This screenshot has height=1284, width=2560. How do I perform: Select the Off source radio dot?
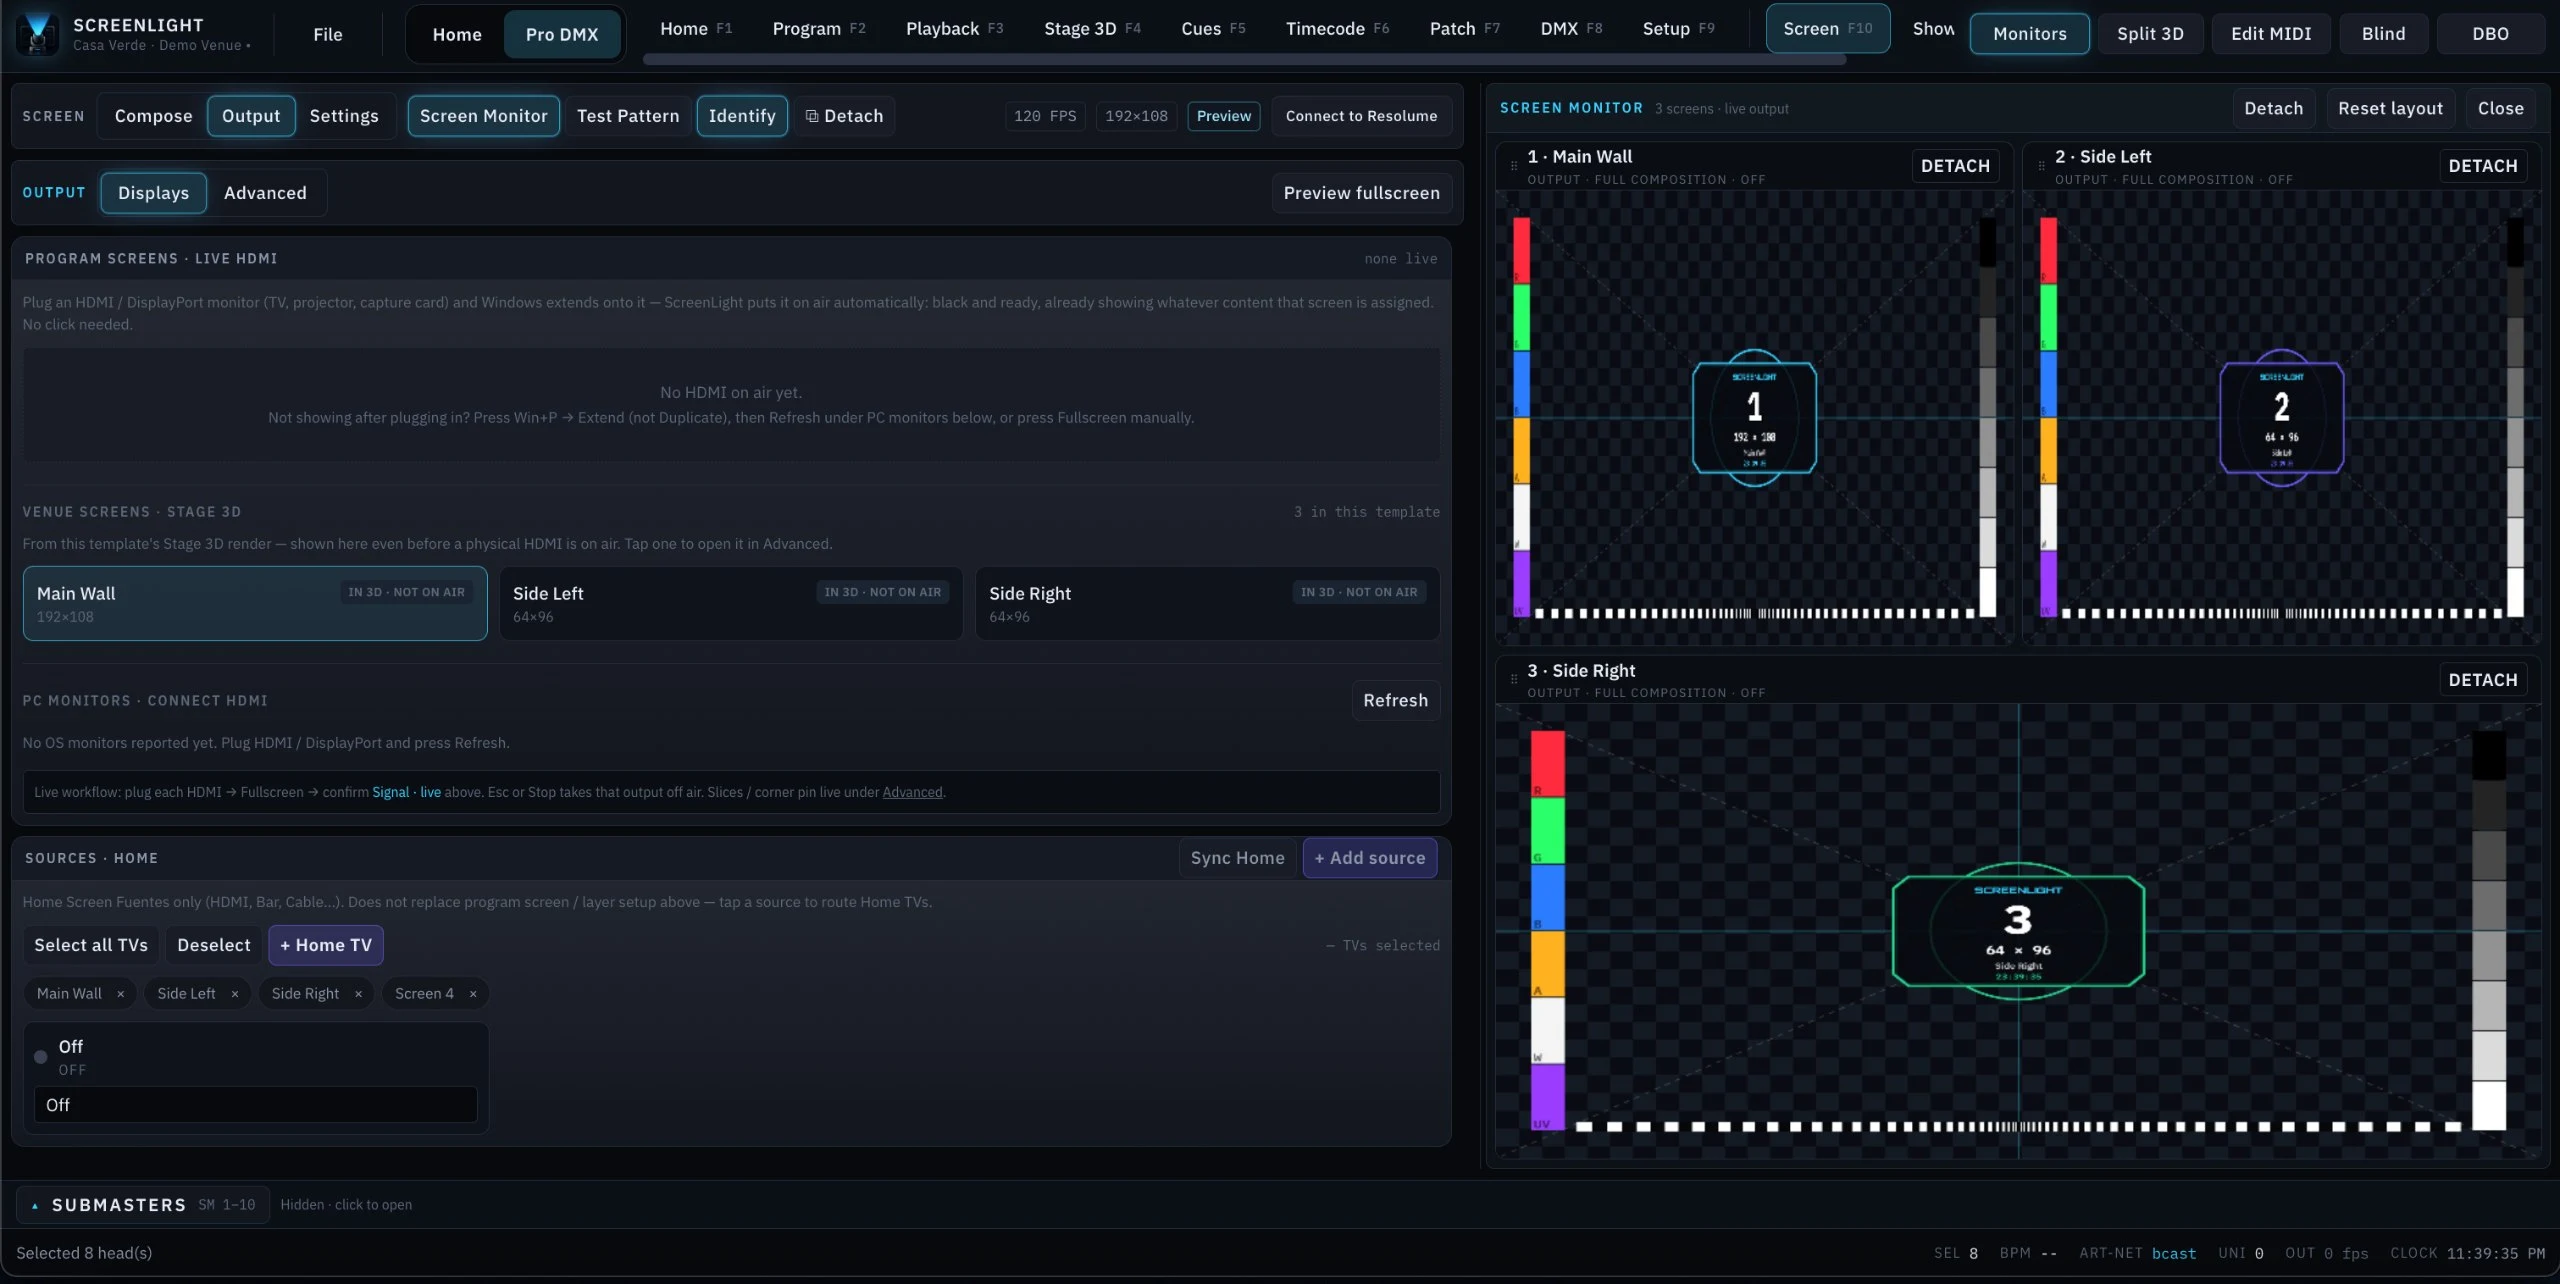pyautogui.click(x=41, y=1057)
